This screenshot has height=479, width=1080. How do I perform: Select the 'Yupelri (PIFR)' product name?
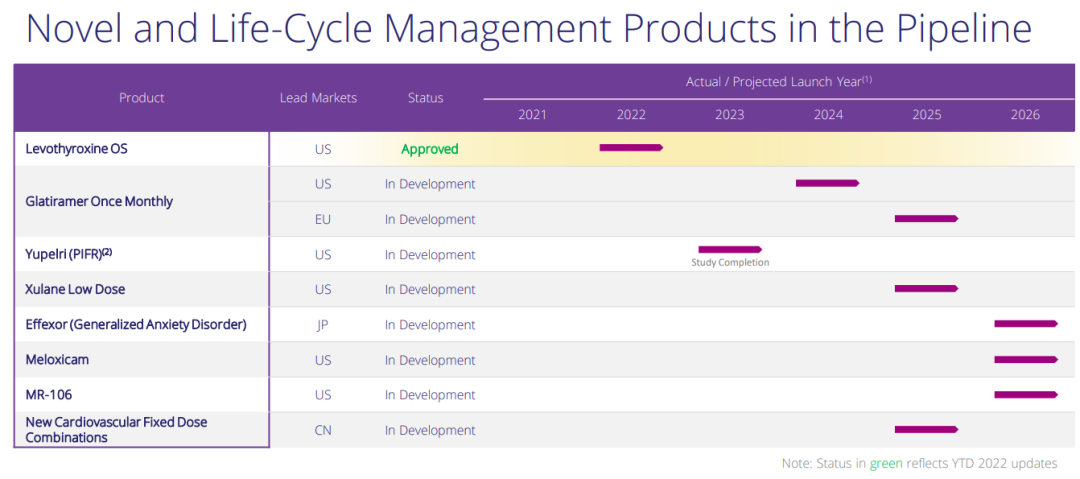click(68, 254)
